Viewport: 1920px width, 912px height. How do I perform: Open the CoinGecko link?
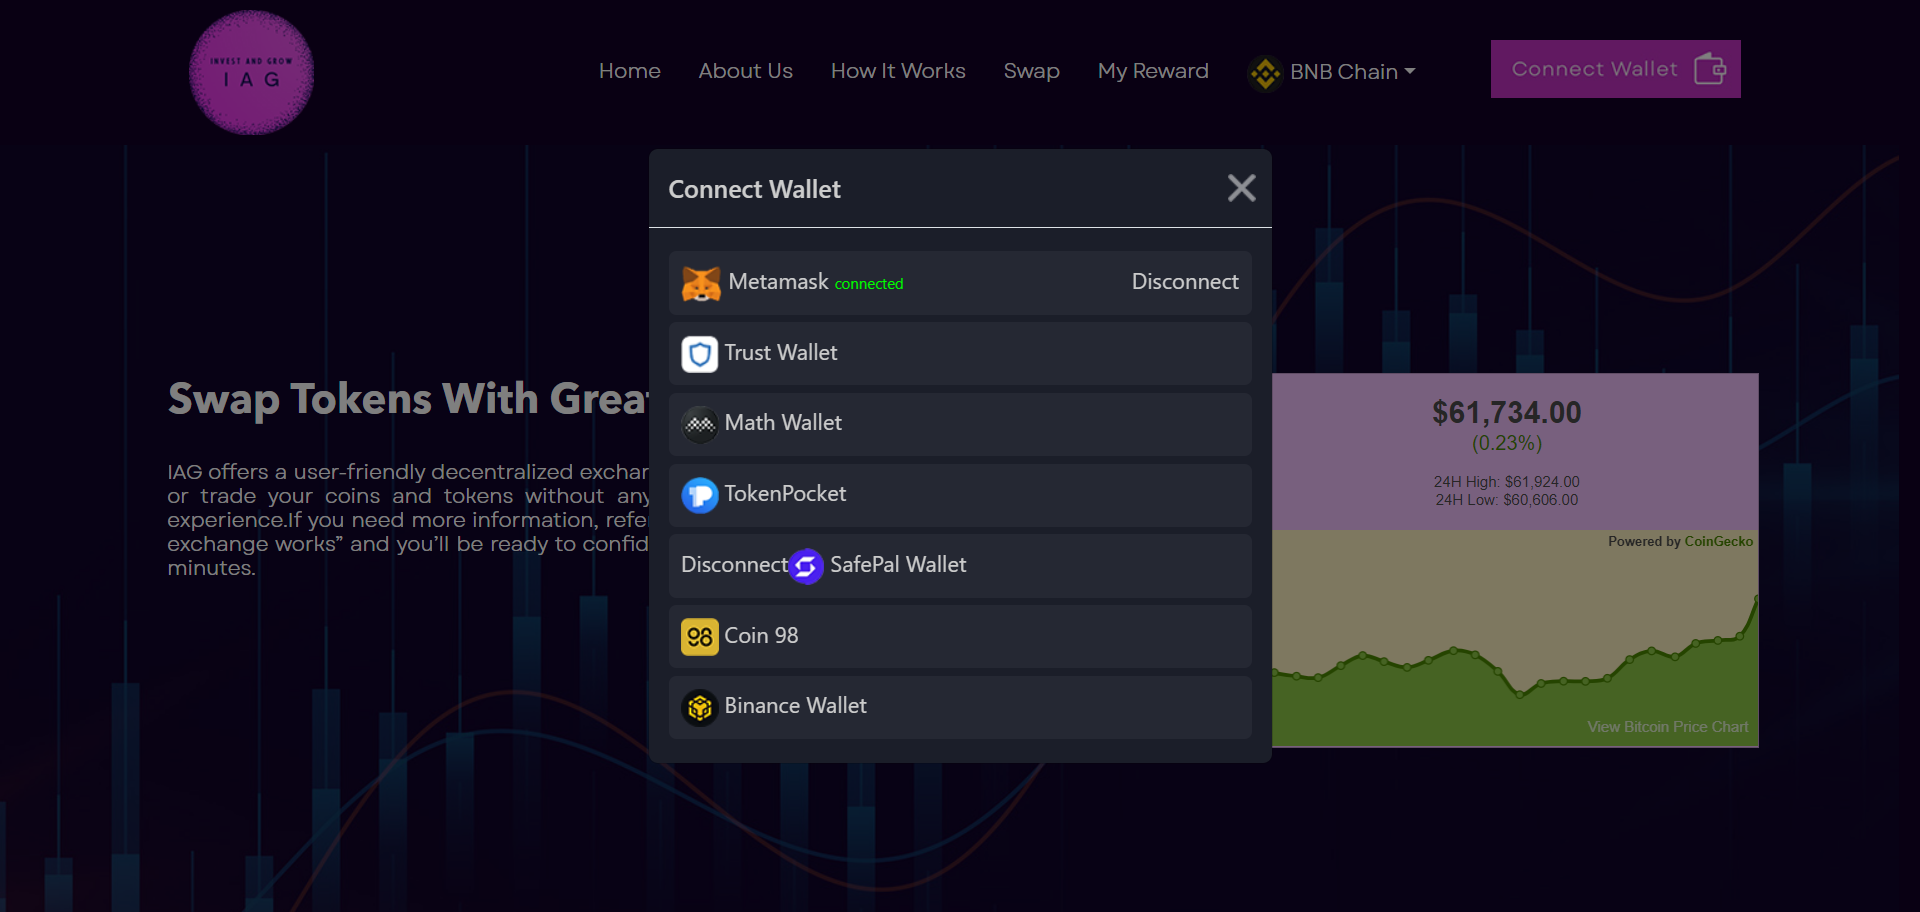(1718, 541)
